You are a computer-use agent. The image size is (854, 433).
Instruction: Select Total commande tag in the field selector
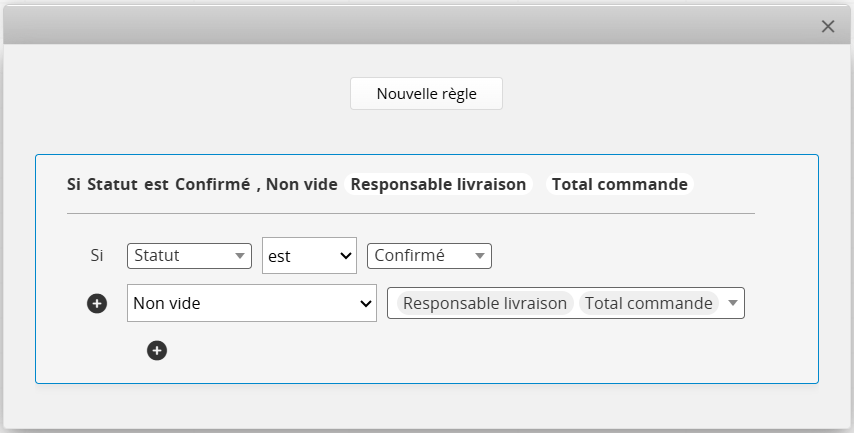click(x=648, y=304)
